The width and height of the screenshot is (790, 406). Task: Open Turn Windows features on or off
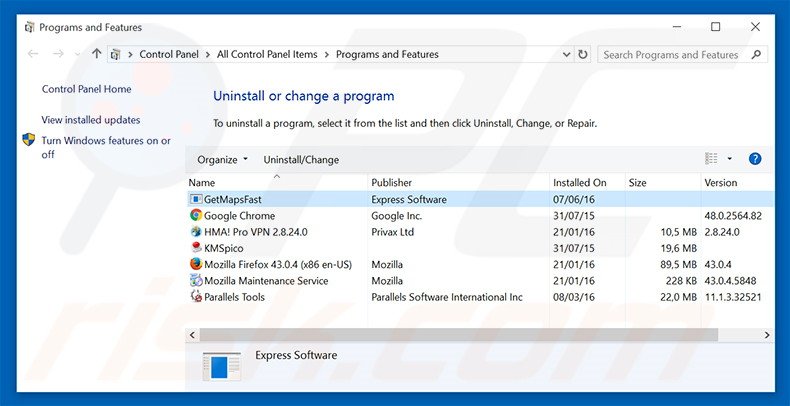coord(106,148)
